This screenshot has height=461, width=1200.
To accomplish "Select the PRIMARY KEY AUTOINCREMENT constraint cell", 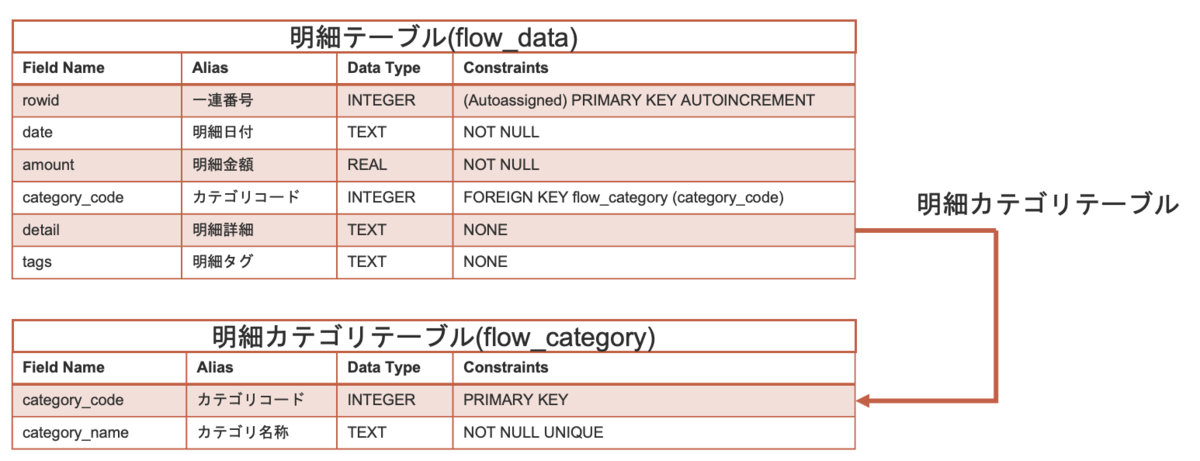I will tap(654, 100).
